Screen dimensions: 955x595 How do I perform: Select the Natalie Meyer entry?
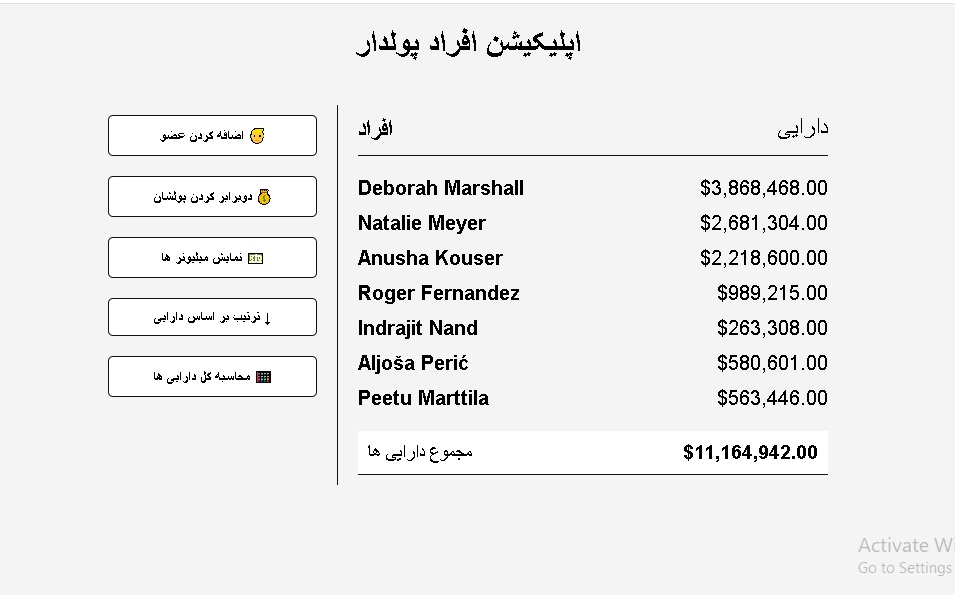[422, 223]
